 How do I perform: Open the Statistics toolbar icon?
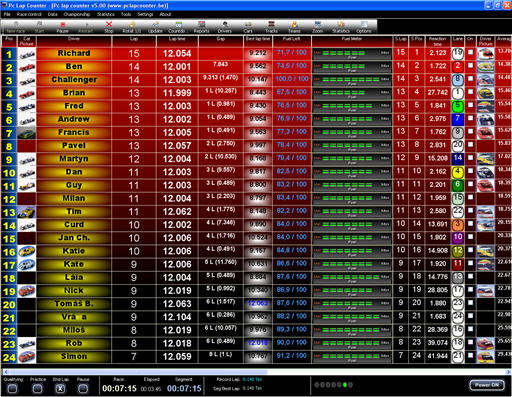coord(341,27)
